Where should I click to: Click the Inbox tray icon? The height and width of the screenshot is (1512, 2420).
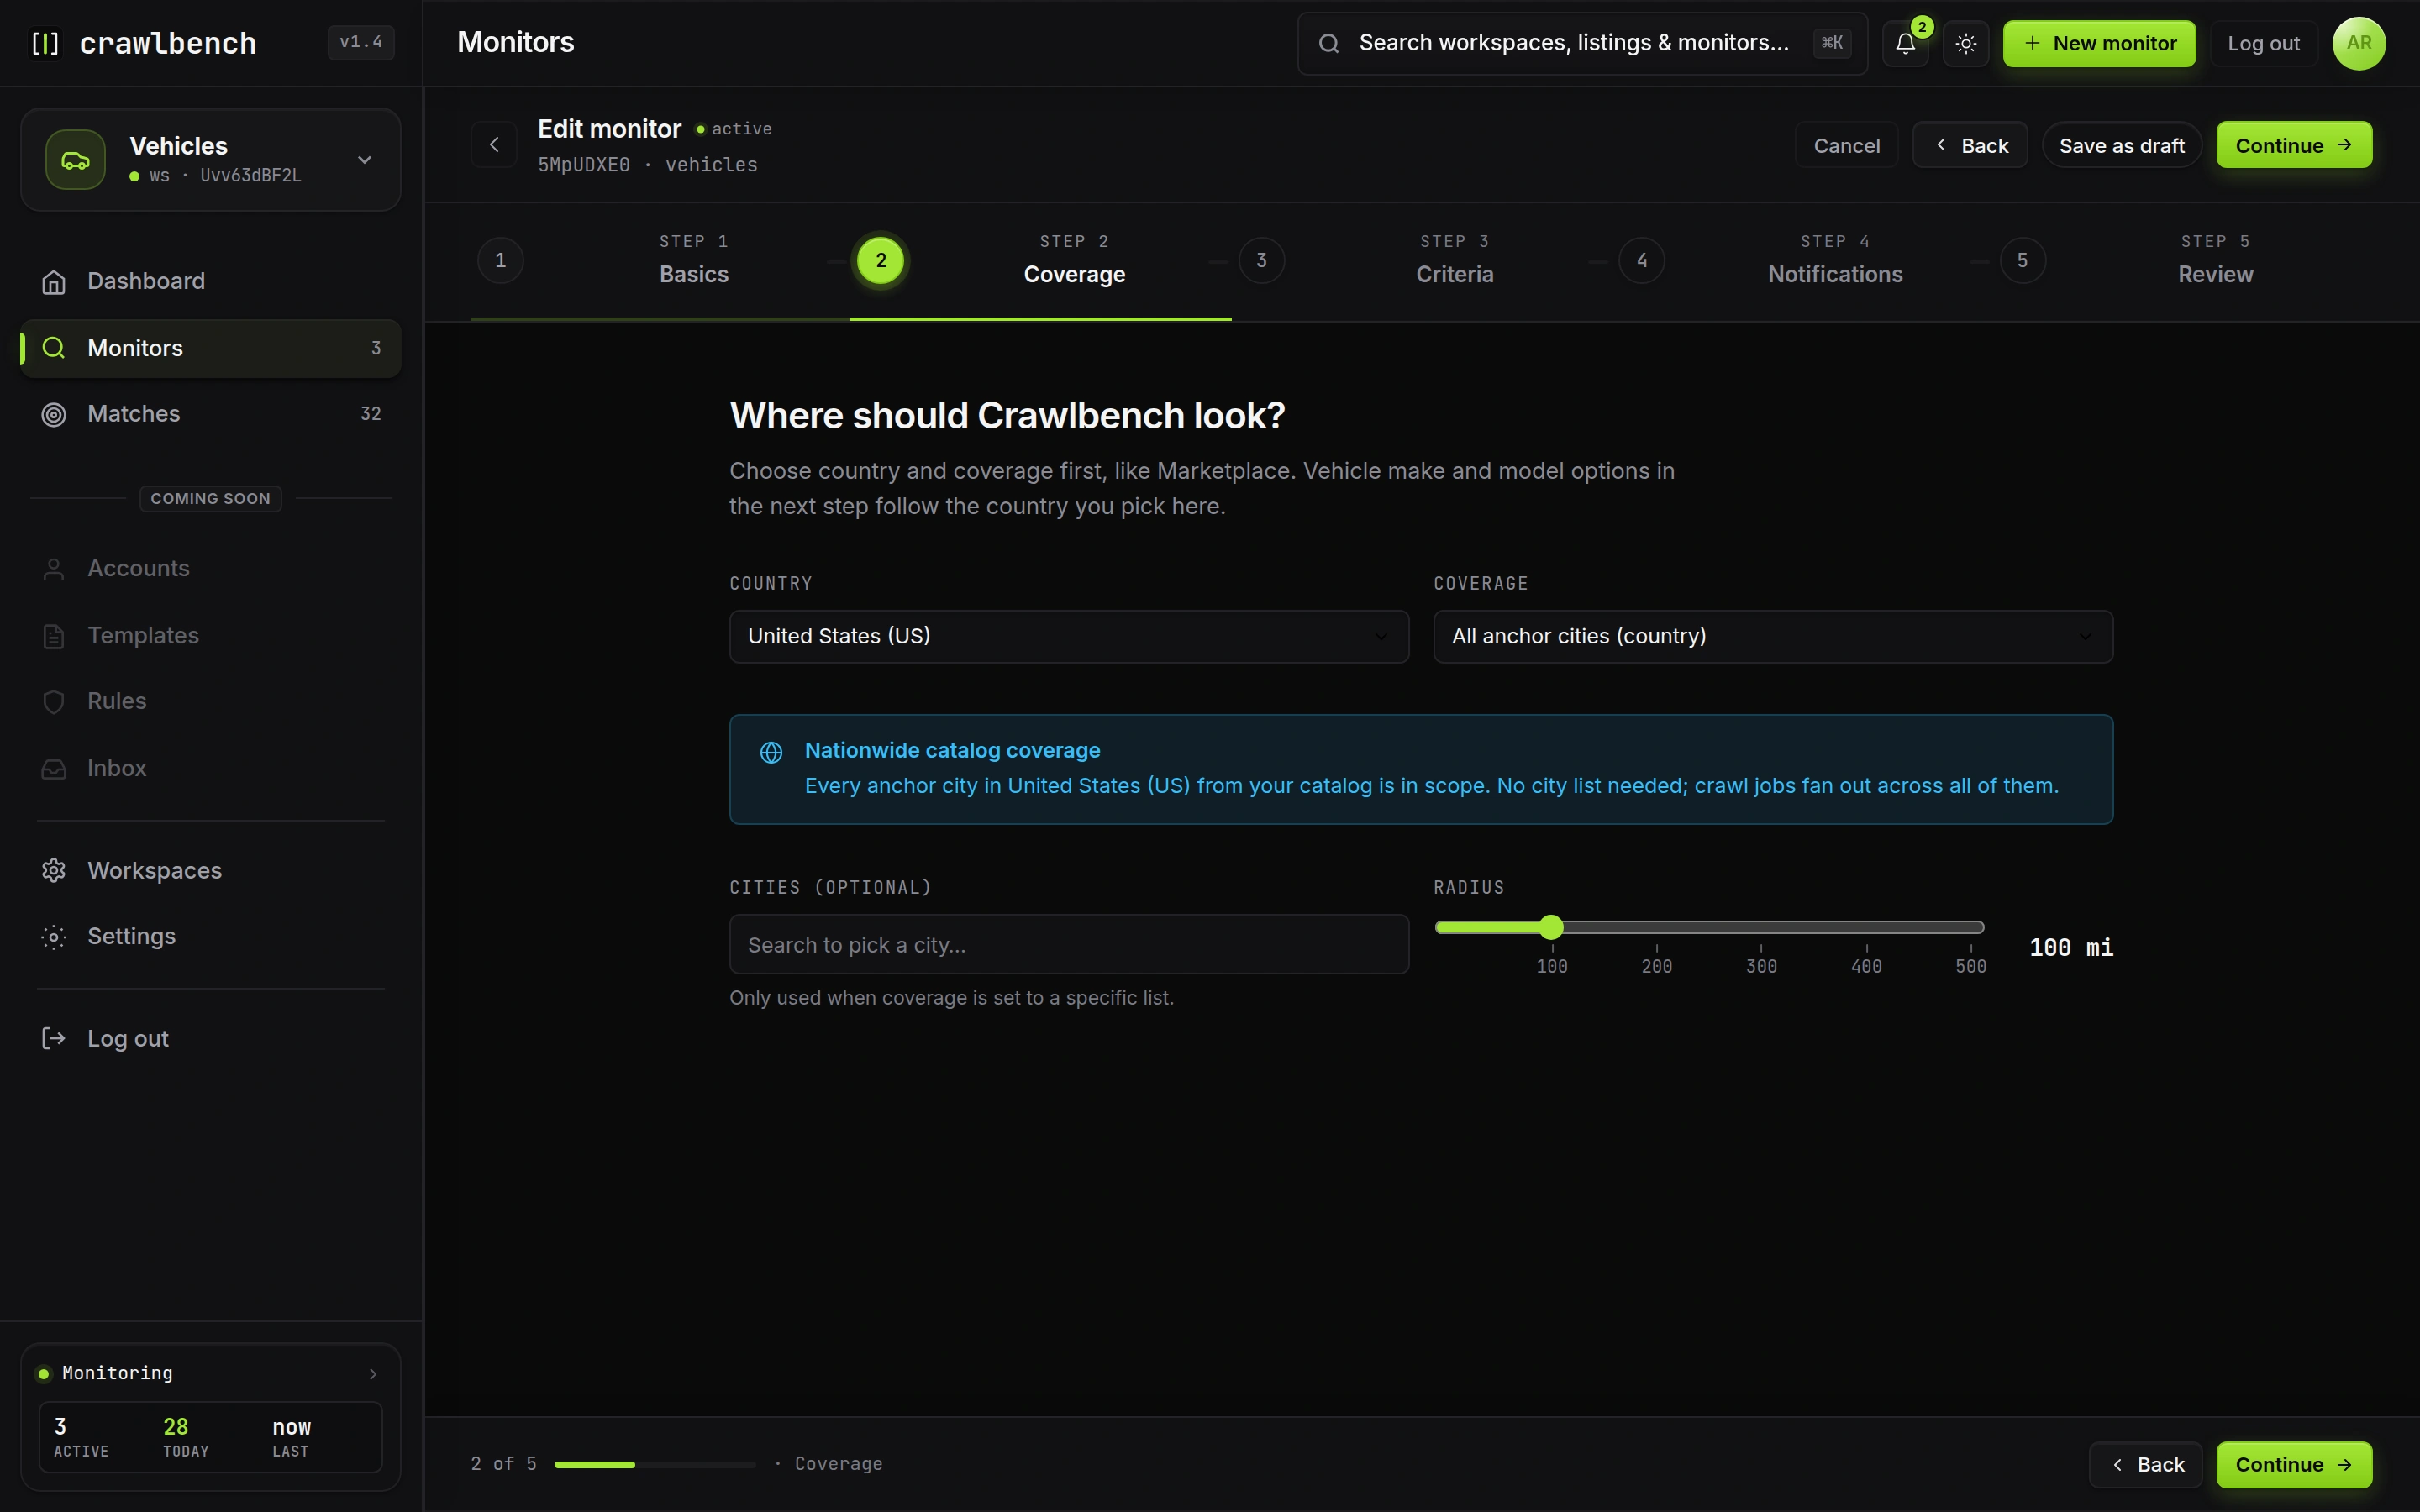pyautogui.click(x=54, y=769)
